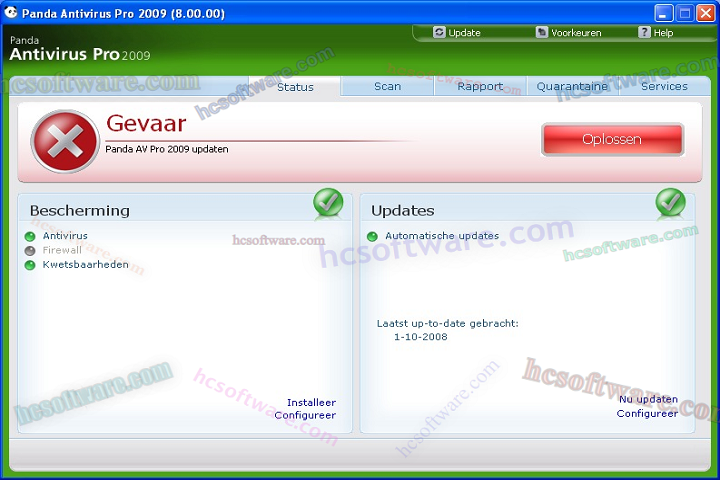Image resolution: width=720 pixels, height=480 pixels.
Task: Minimize the Panda Antivirus window
Action: click(x=663, y=13)
